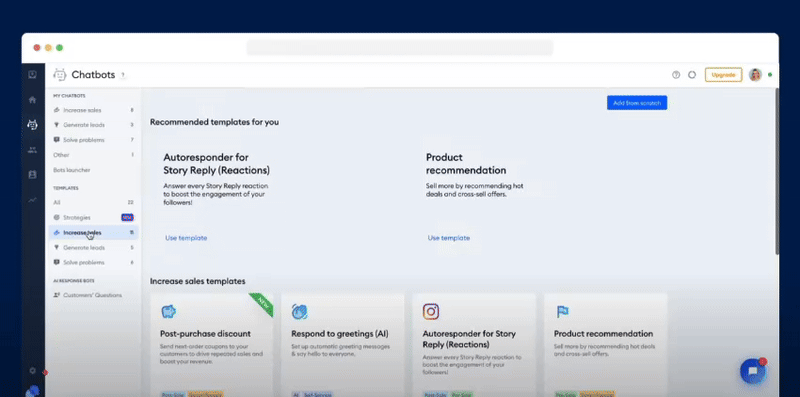Open the Visitors people icon in left rail
800x397 pixels.
(32, 150)
